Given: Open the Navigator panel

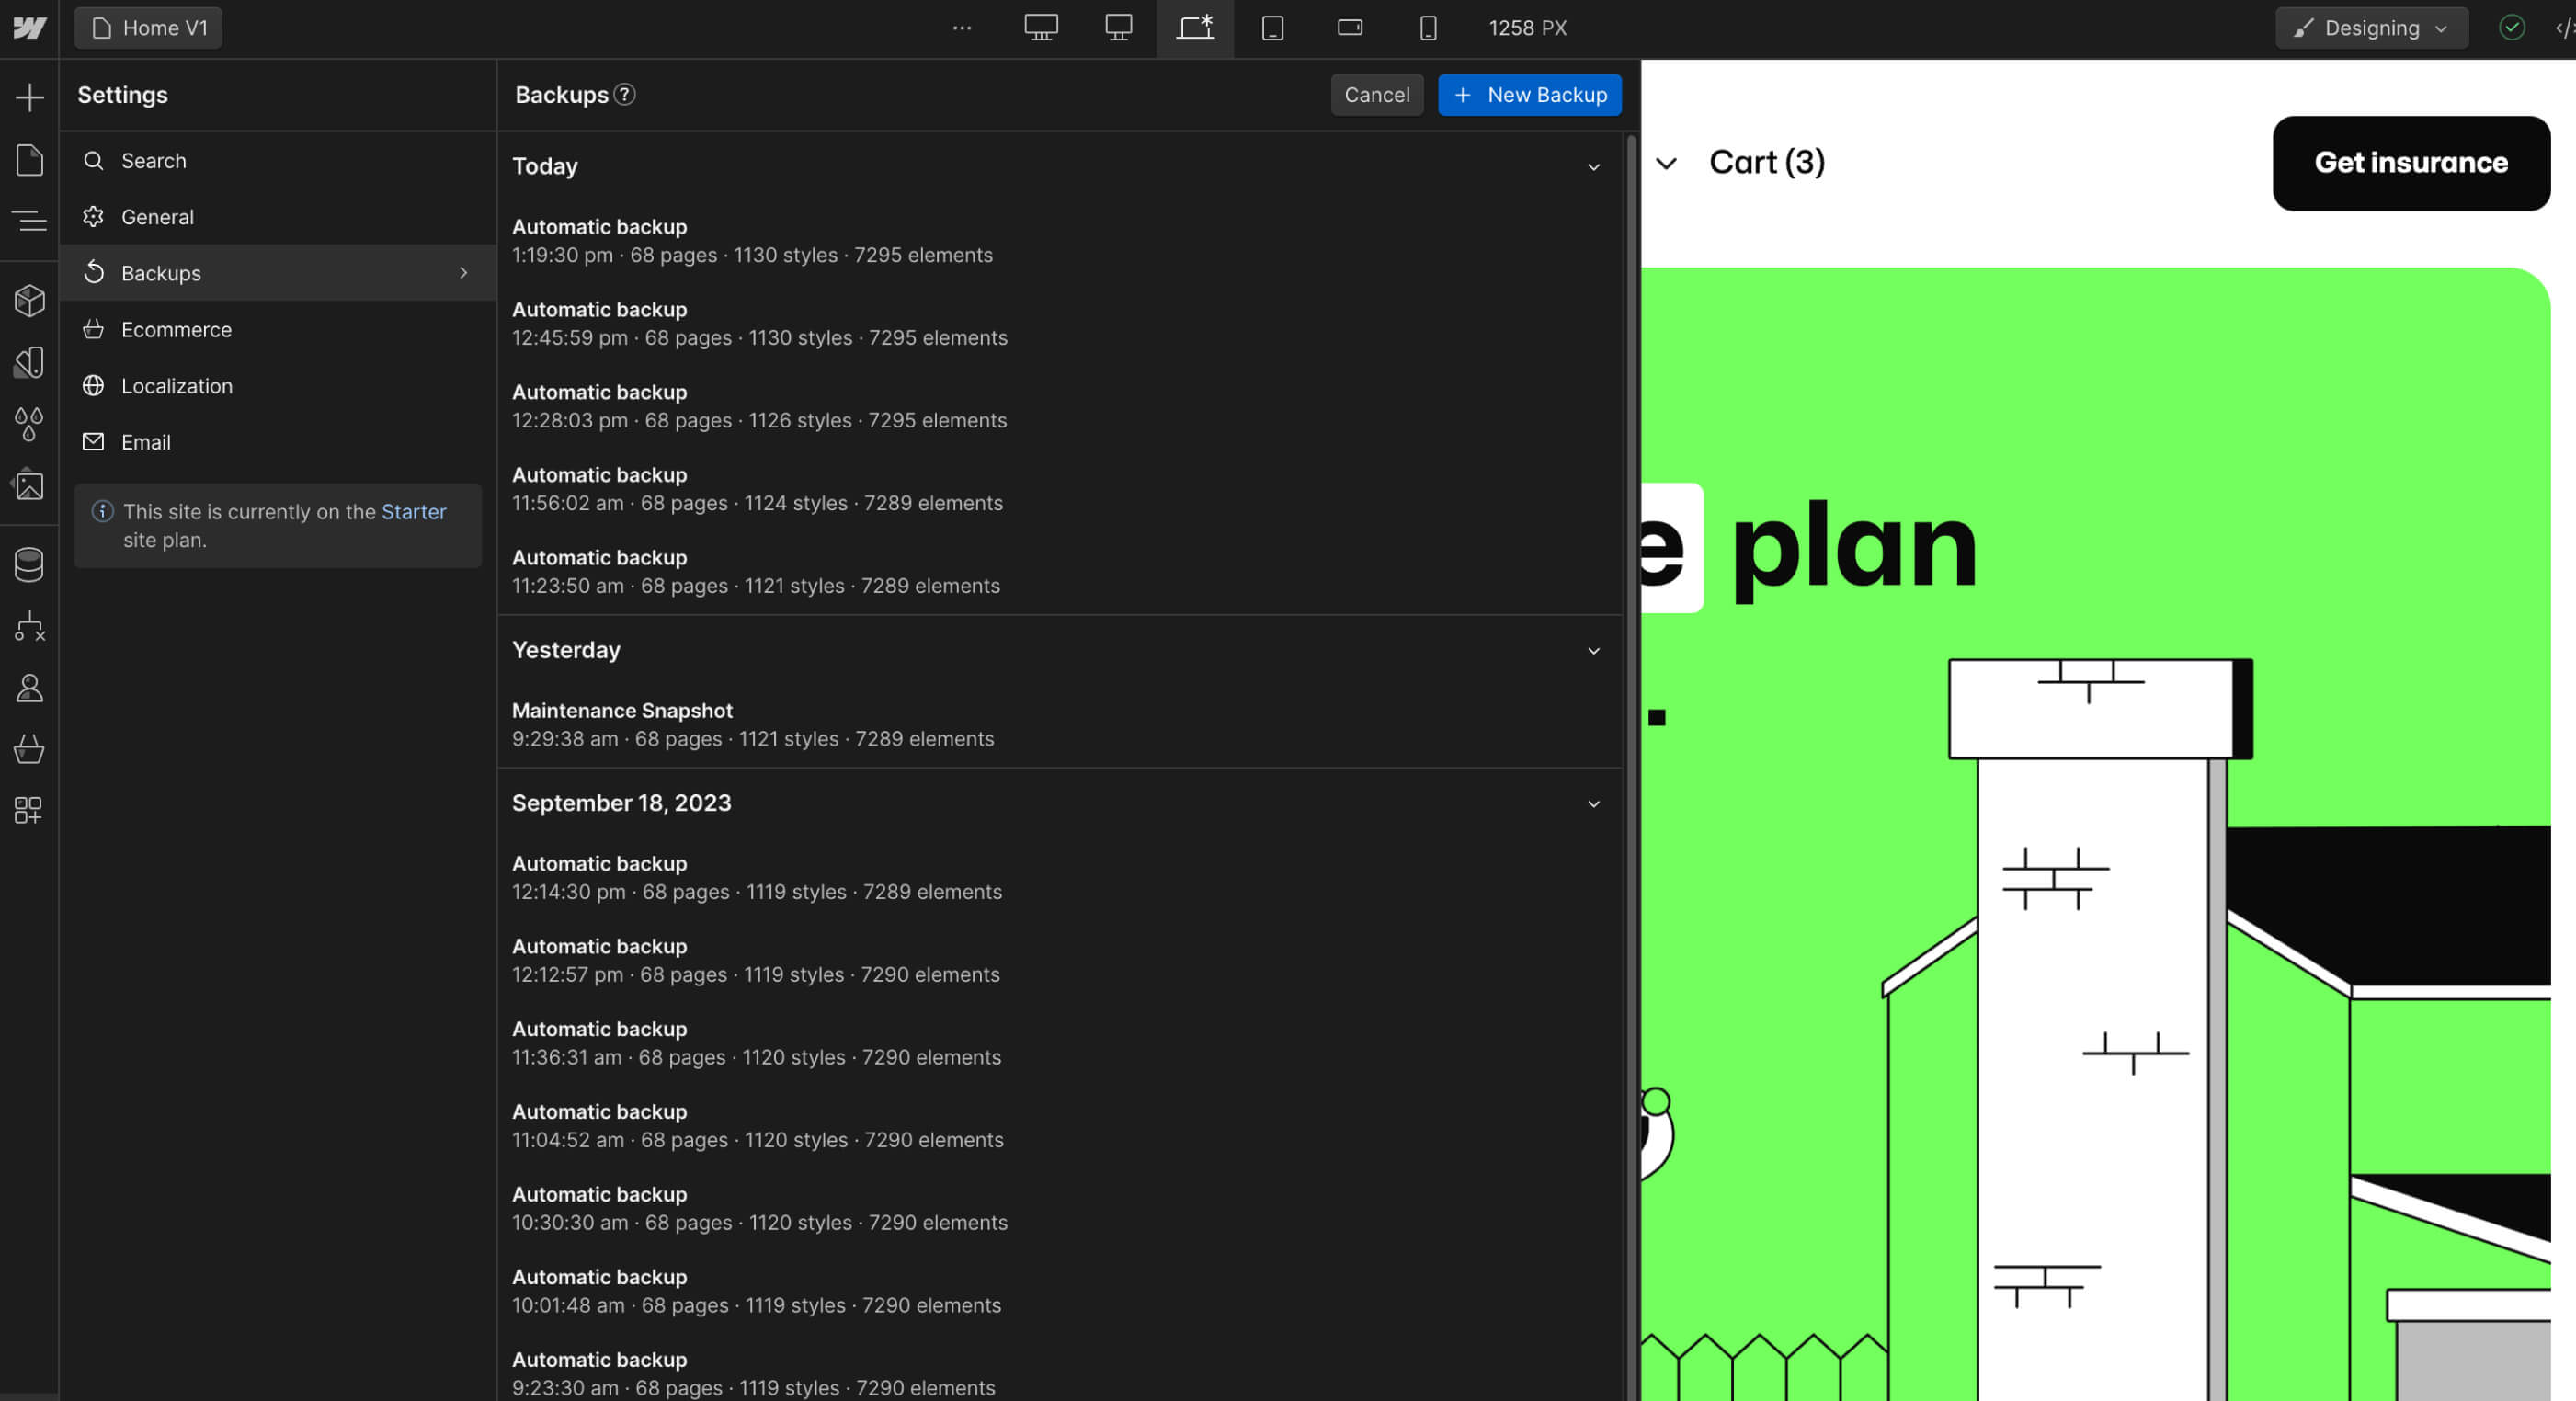Looking at the screenshot, I should [29, 221].
